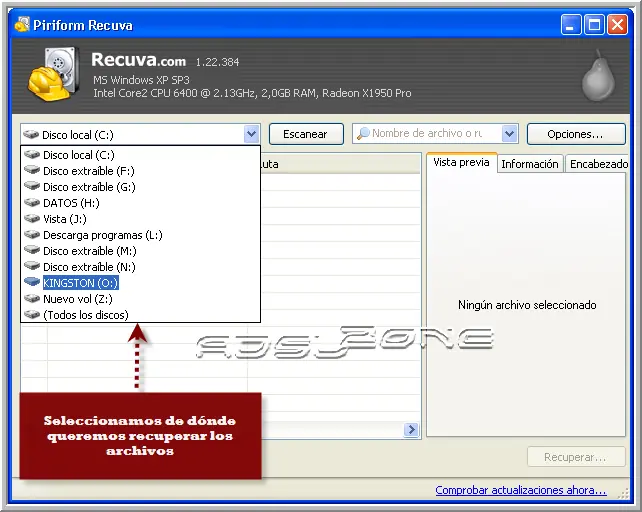Collapse the drive selection dropdown arrow
The width and height of the screenshot is (642, 512).
pyautogui.click(x=251, y=134)
